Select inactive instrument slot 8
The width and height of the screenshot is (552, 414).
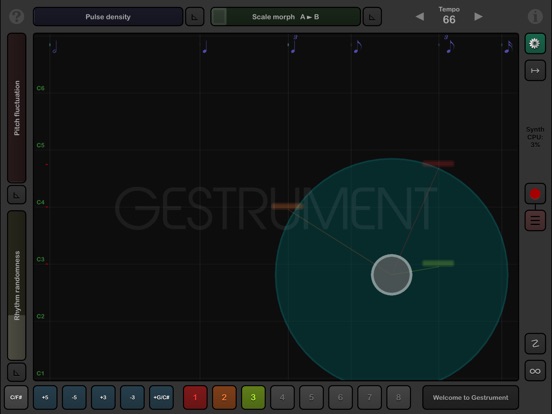(399, 397)
